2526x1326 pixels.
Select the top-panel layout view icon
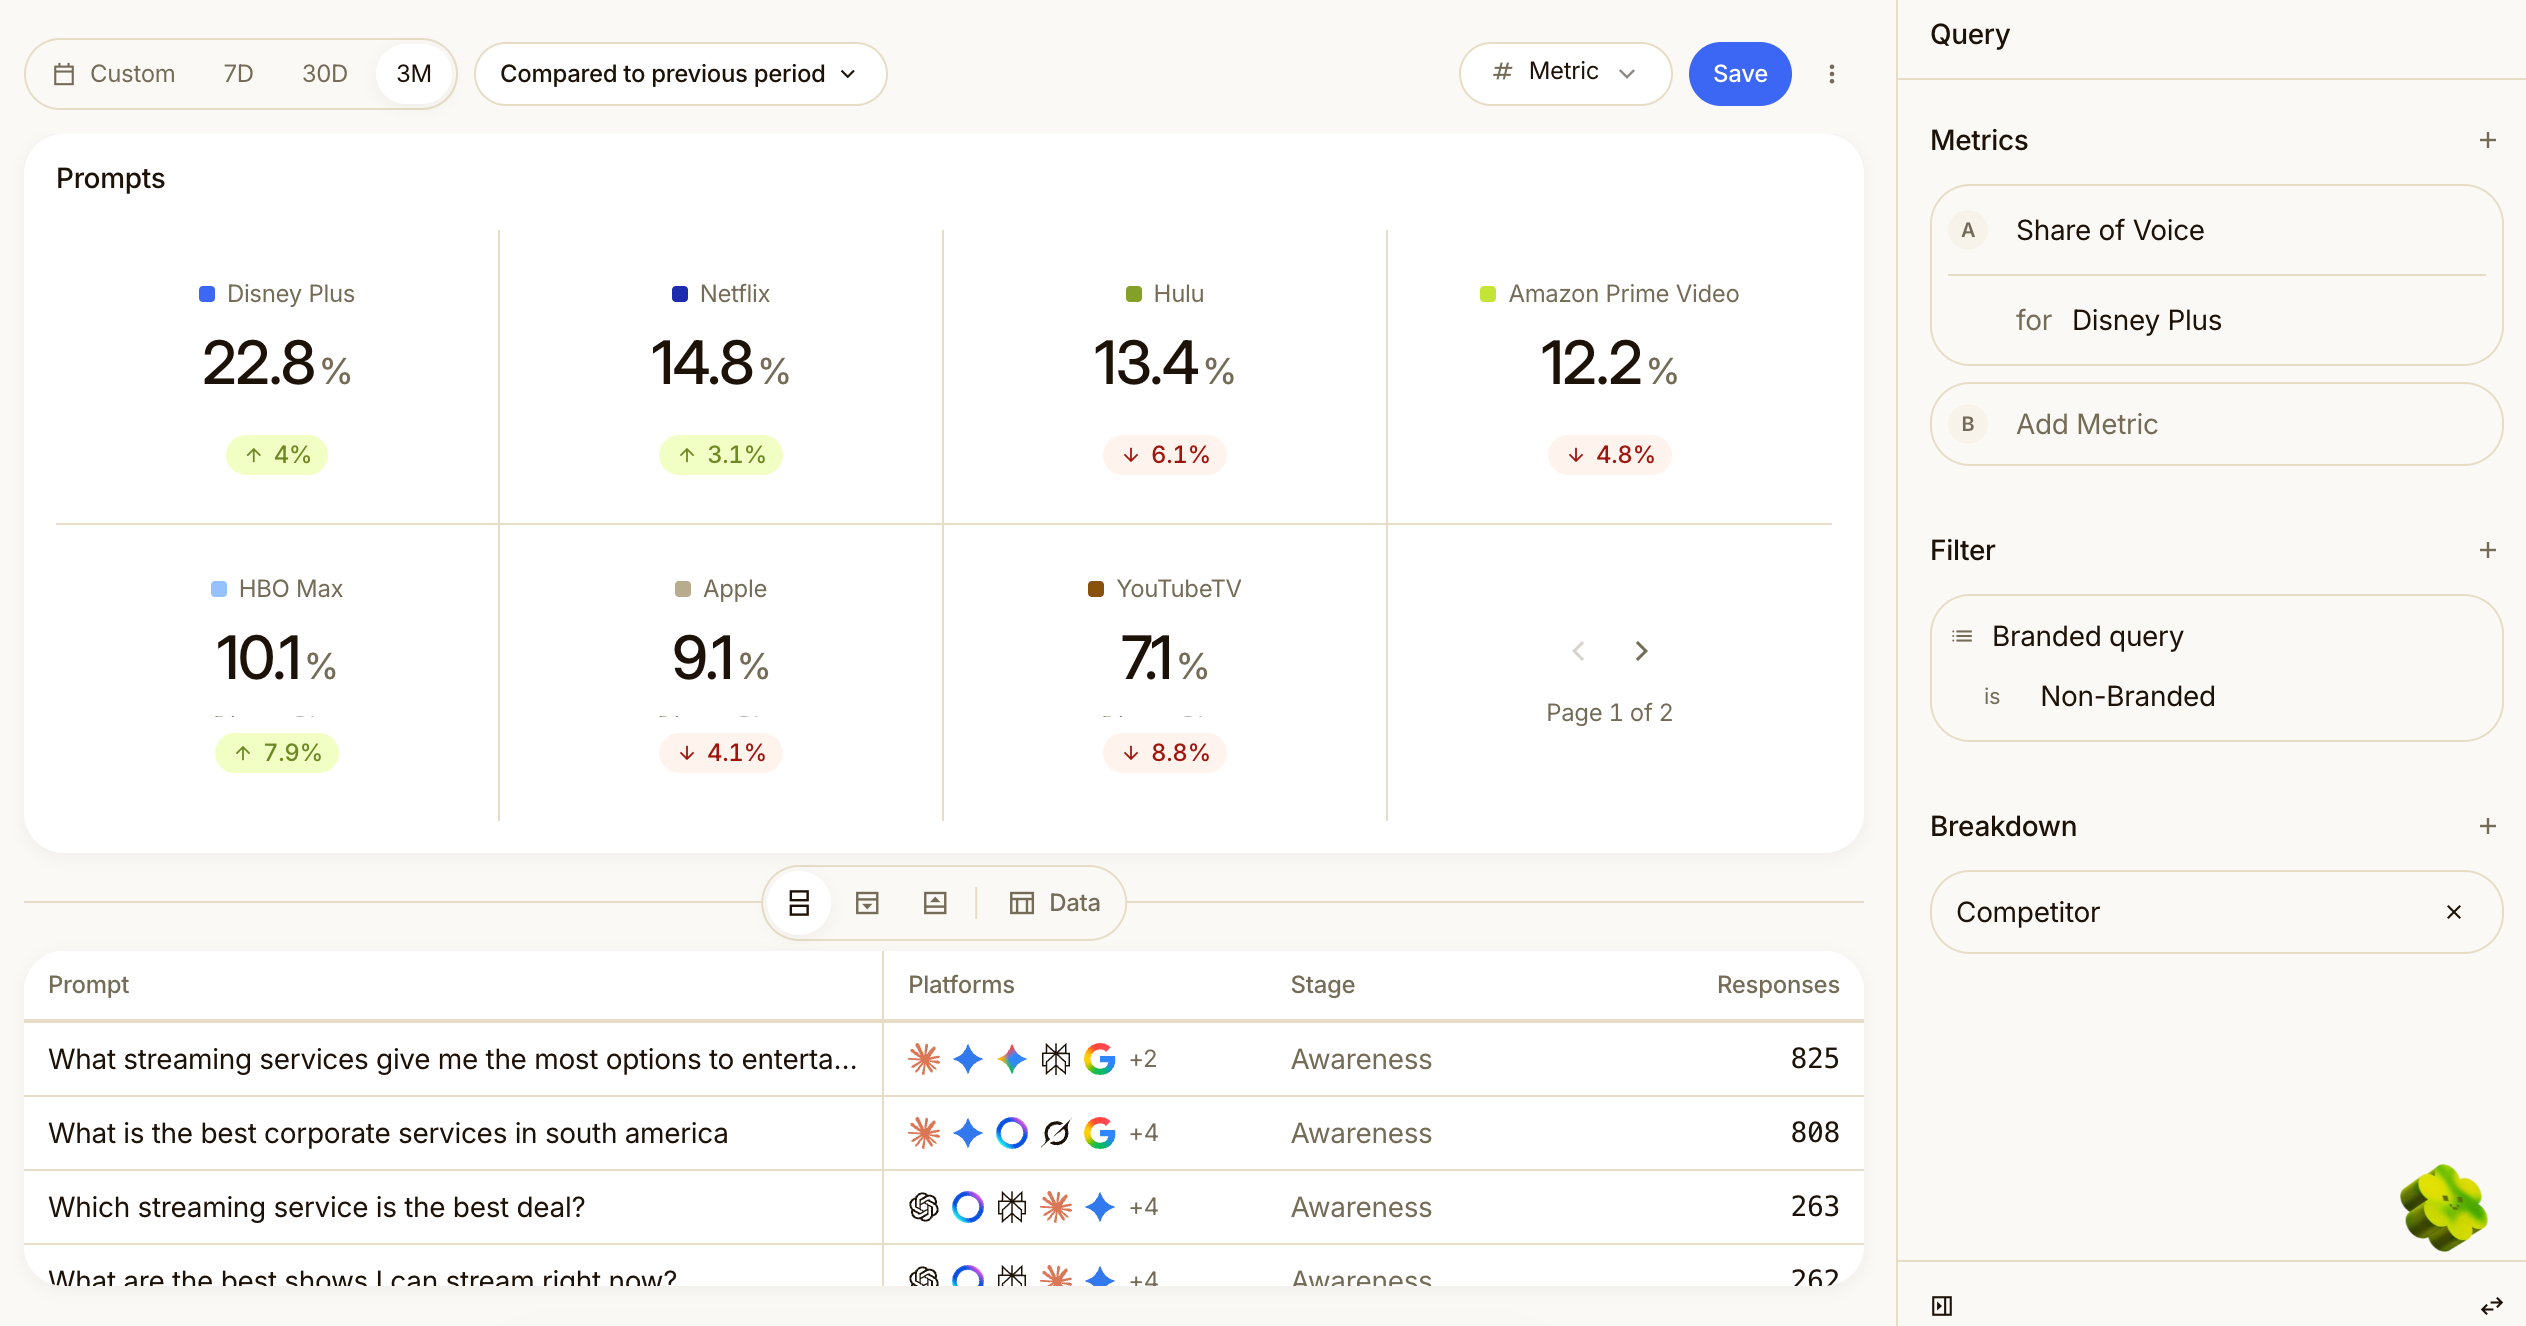pyautogui.click(x=867, y=903)
